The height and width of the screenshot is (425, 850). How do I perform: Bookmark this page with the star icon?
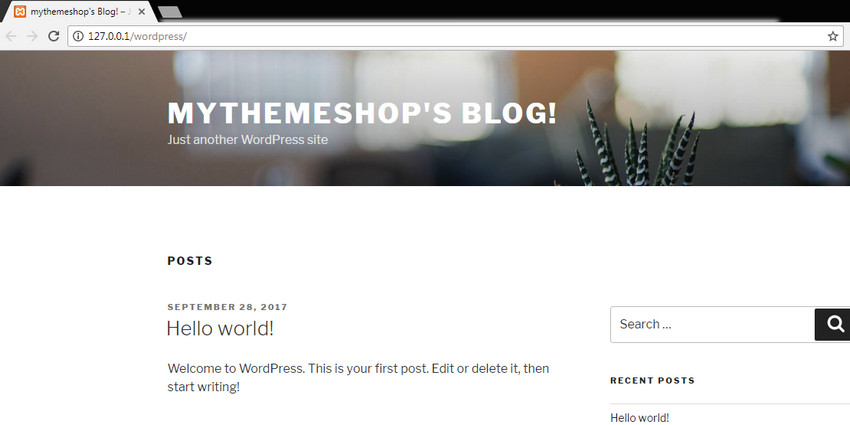pos(833,36)
